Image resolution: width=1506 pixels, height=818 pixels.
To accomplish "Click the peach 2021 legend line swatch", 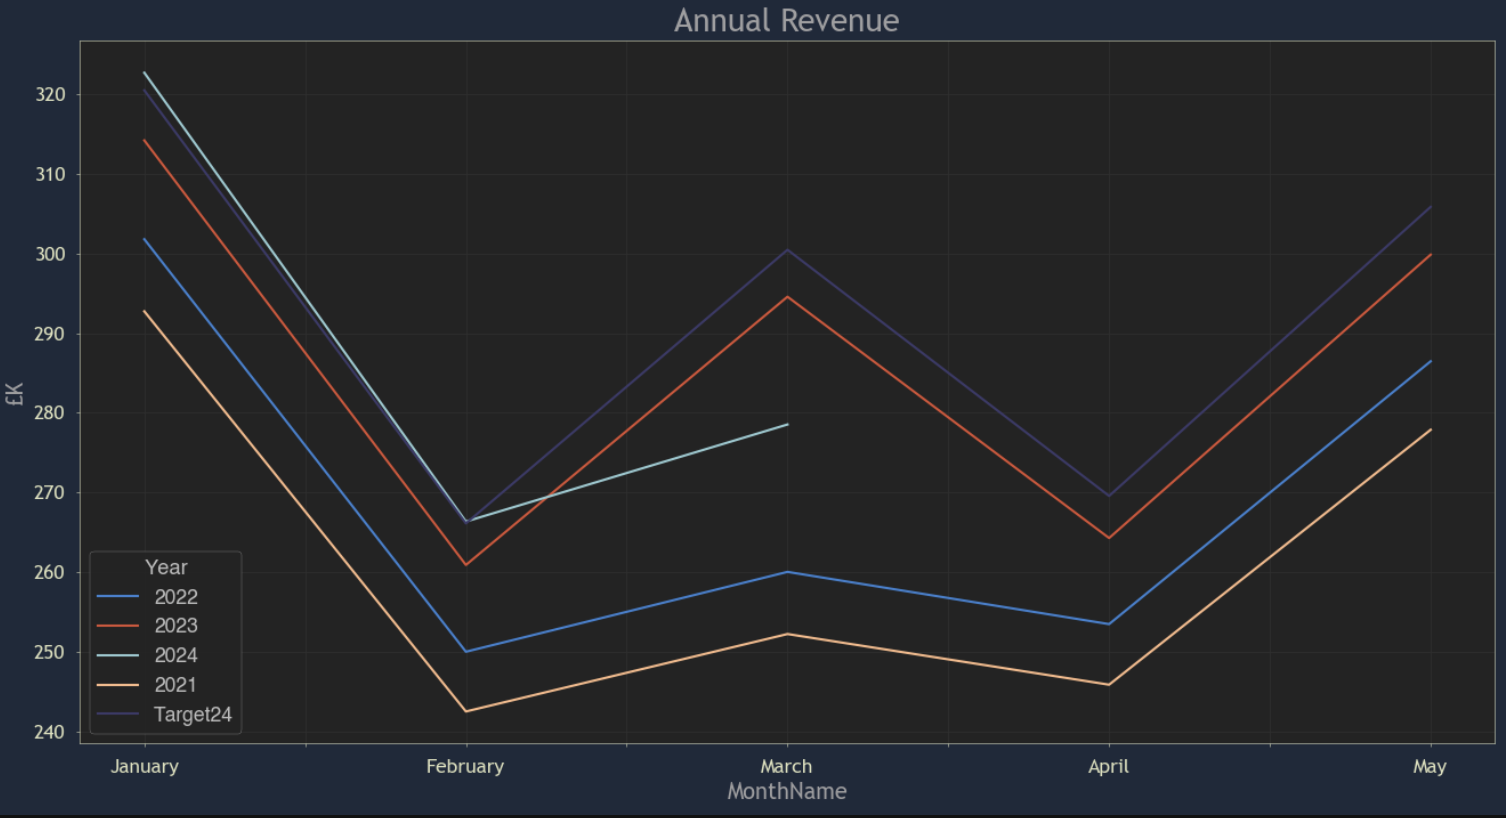I will point(118,685).
